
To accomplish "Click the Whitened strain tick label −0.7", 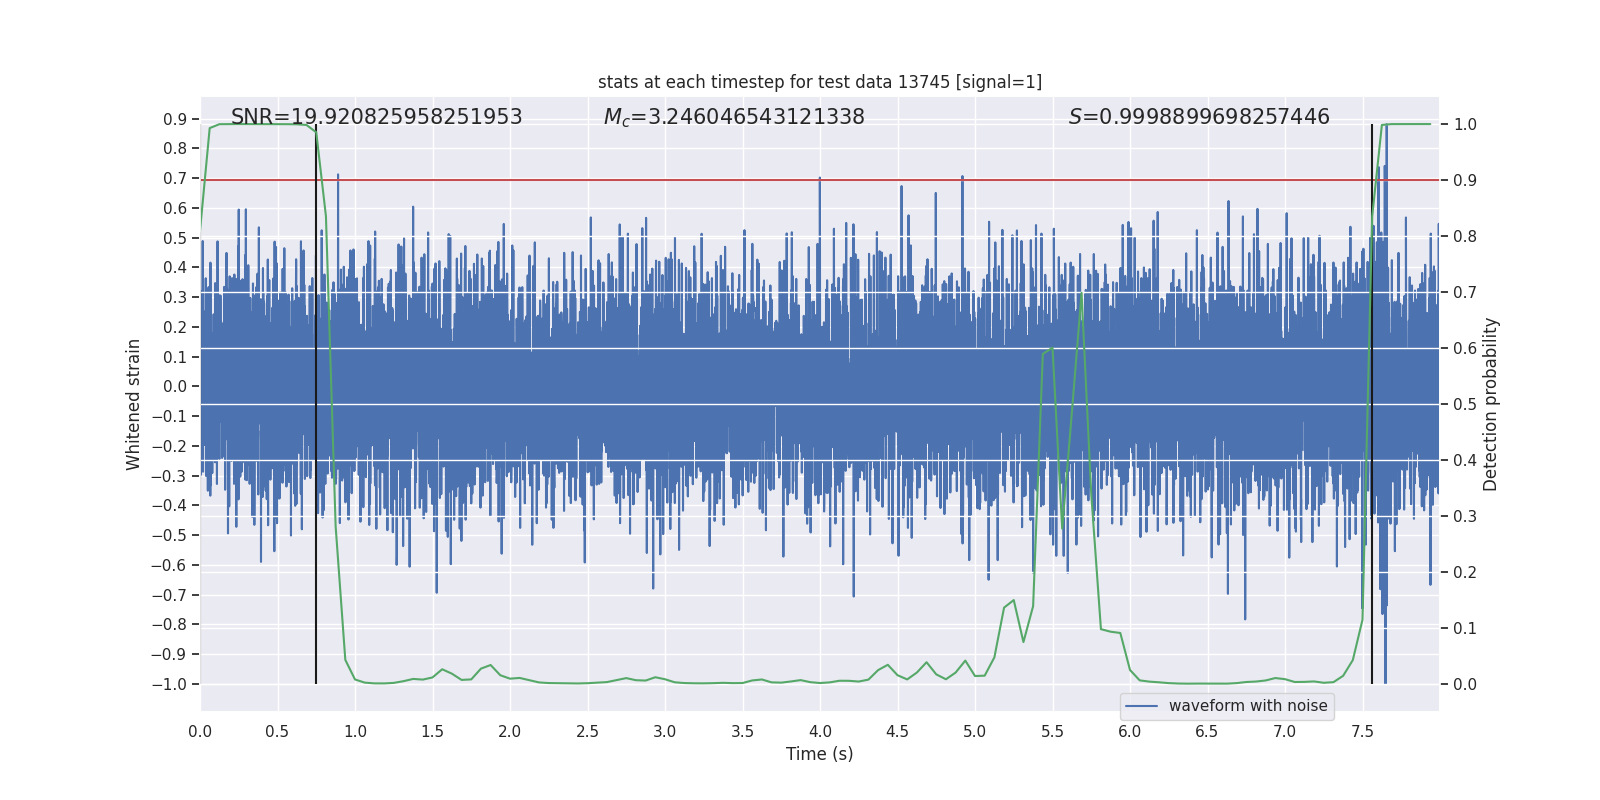I will 169,595.
